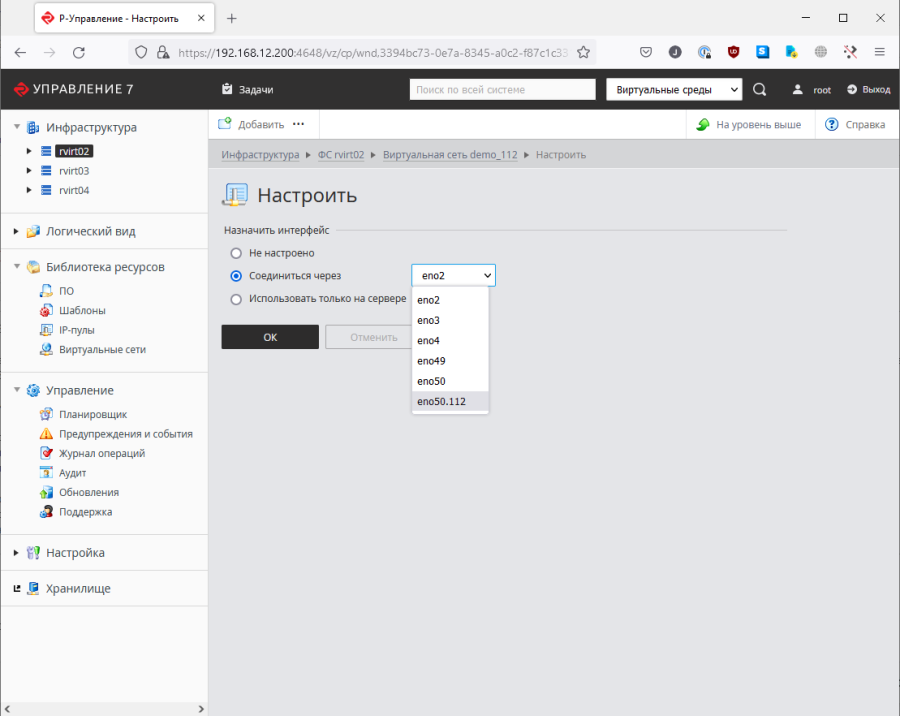The width and height of the screenshot is (900, 716).
Task: Go to 'Виртуальная сеть demo_112' breadcrumb
Action: [450, 155]
